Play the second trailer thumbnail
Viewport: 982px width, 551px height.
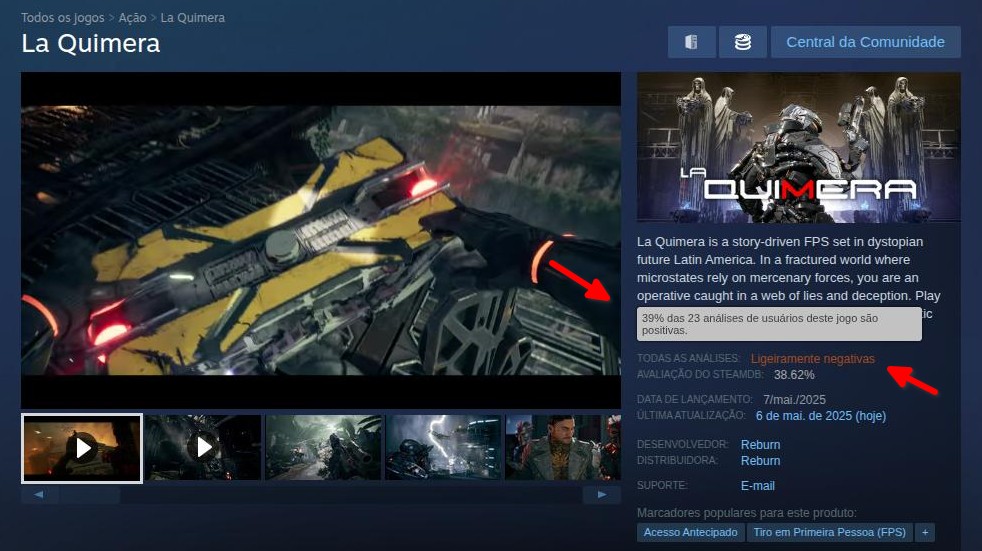pyautogui.click(x=203, y=448)
